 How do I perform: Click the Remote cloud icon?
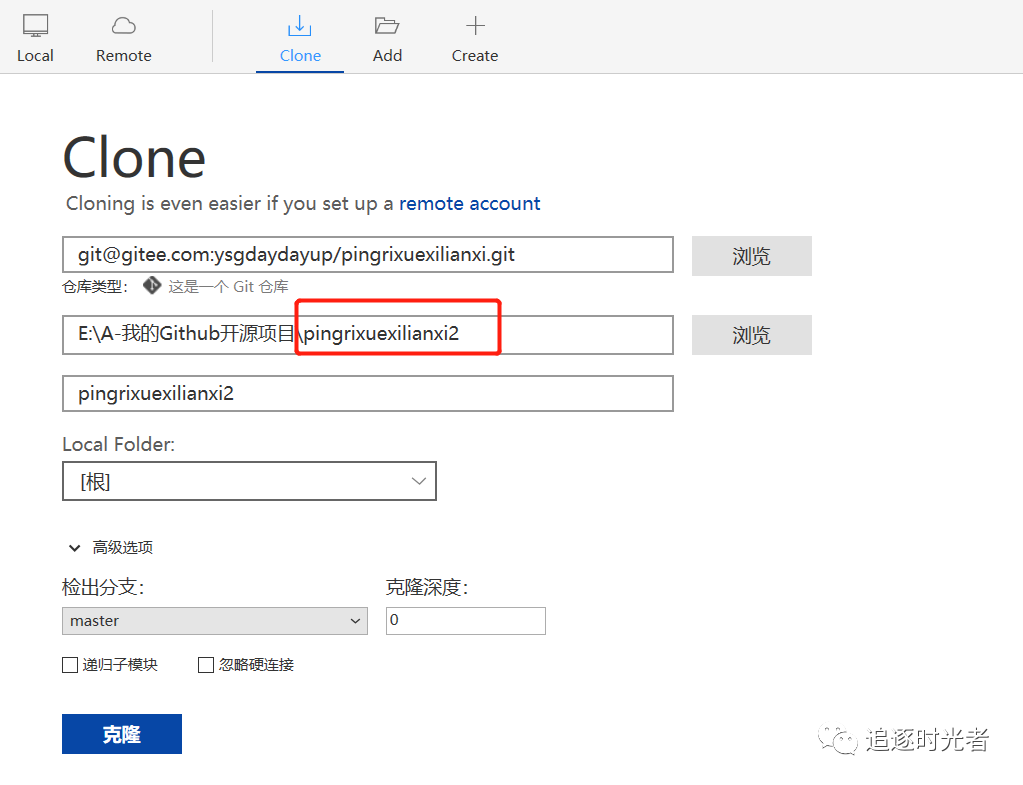[x=124, y=26]
